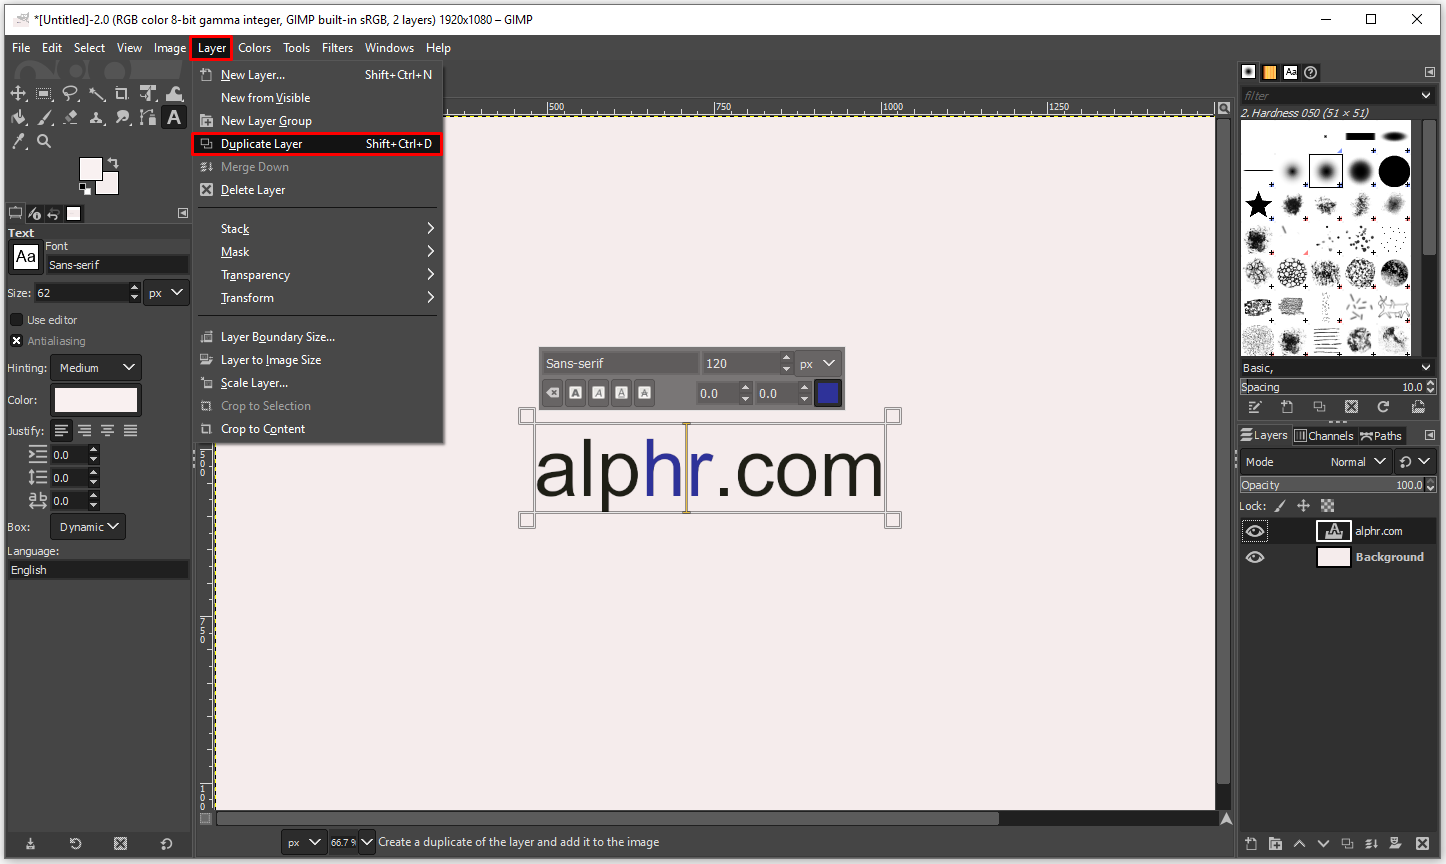Image resolution: width=1446 pixels, height=864 pixels.
Task: Choose Delete Layer from the menu
Action: point(317,190)
